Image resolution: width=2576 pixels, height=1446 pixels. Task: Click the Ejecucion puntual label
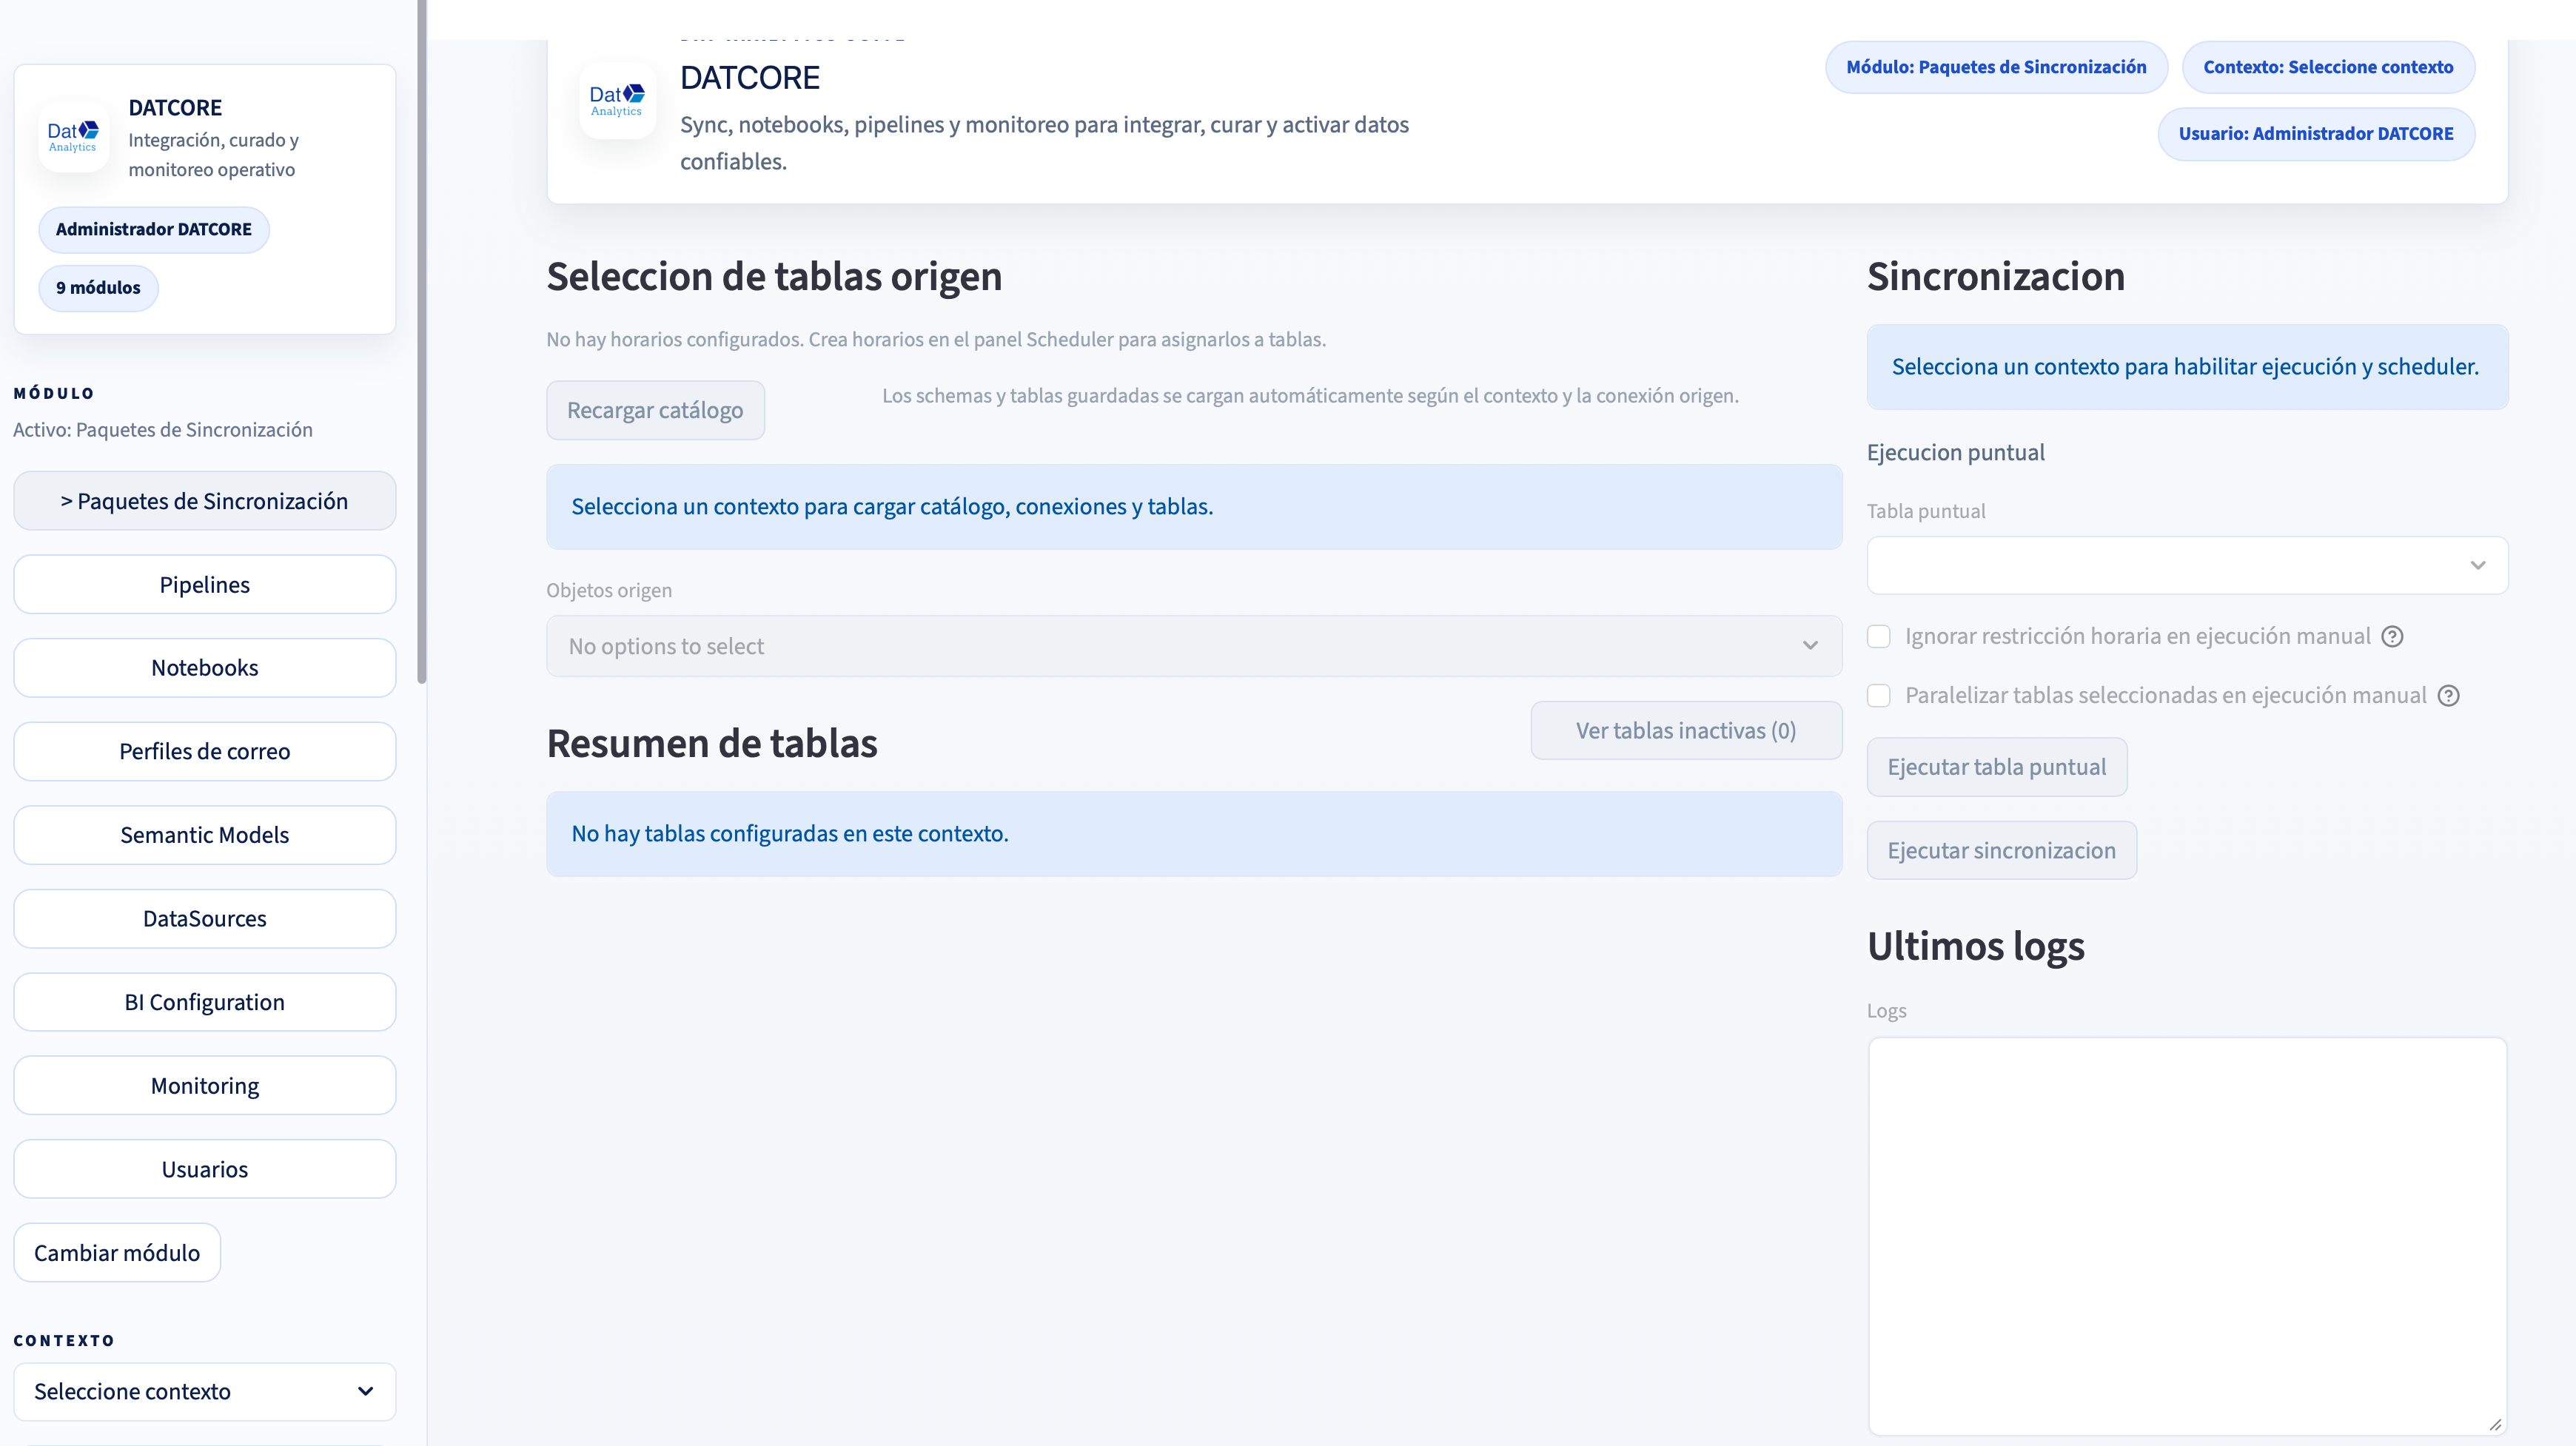coord(1955,453)
